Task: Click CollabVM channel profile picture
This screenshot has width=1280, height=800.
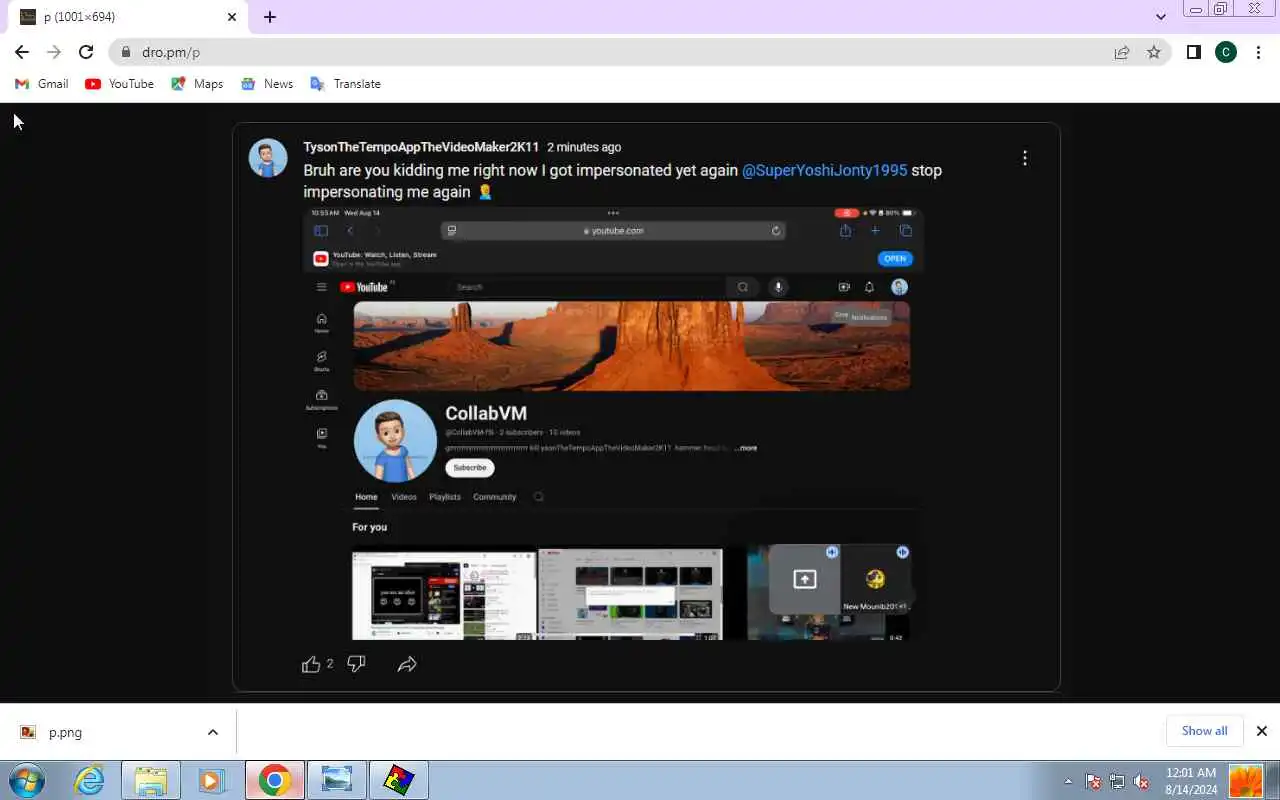Action: [395, 441]
